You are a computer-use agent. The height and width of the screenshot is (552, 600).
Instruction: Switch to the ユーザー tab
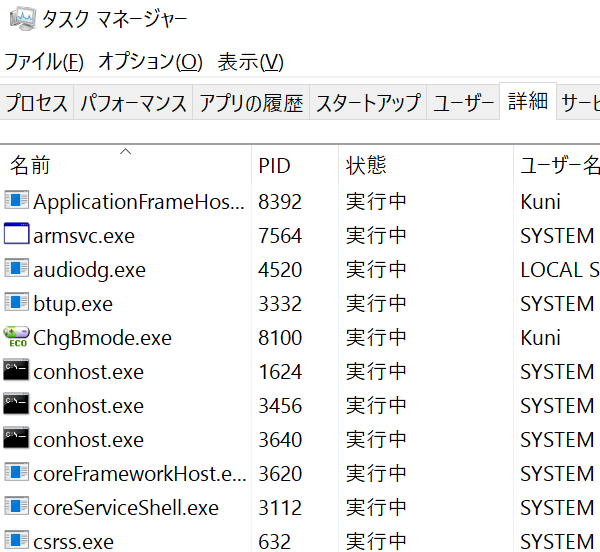tap(463, 103)
